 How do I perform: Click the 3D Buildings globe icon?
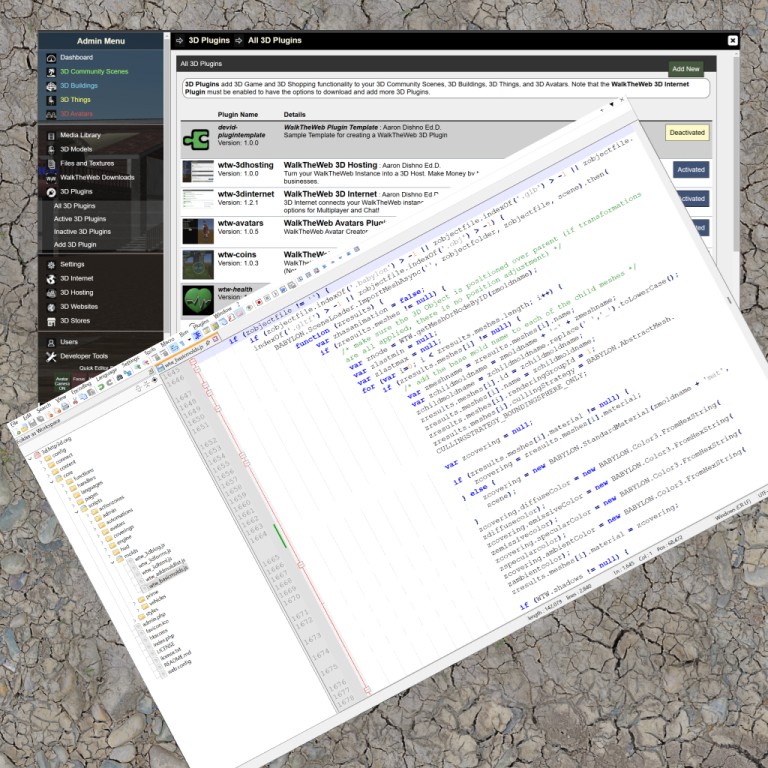[x=51, y=86]
